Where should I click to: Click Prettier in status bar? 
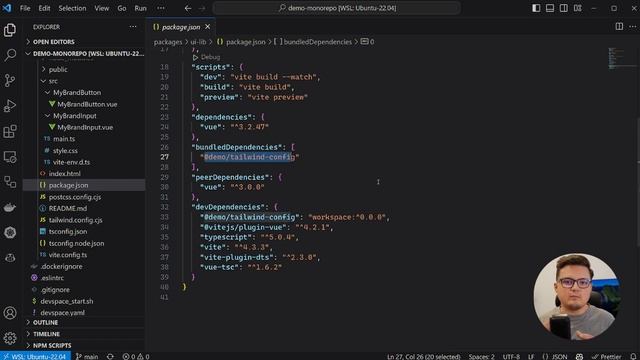[607, 356]
